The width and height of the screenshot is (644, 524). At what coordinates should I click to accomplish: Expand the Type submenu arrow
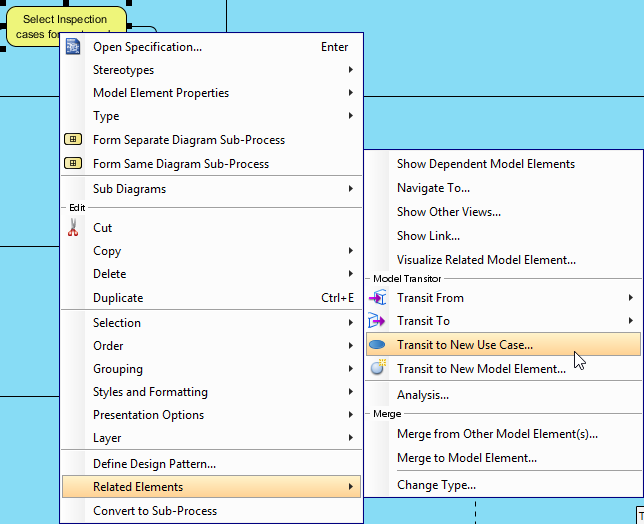coord(351,115)
